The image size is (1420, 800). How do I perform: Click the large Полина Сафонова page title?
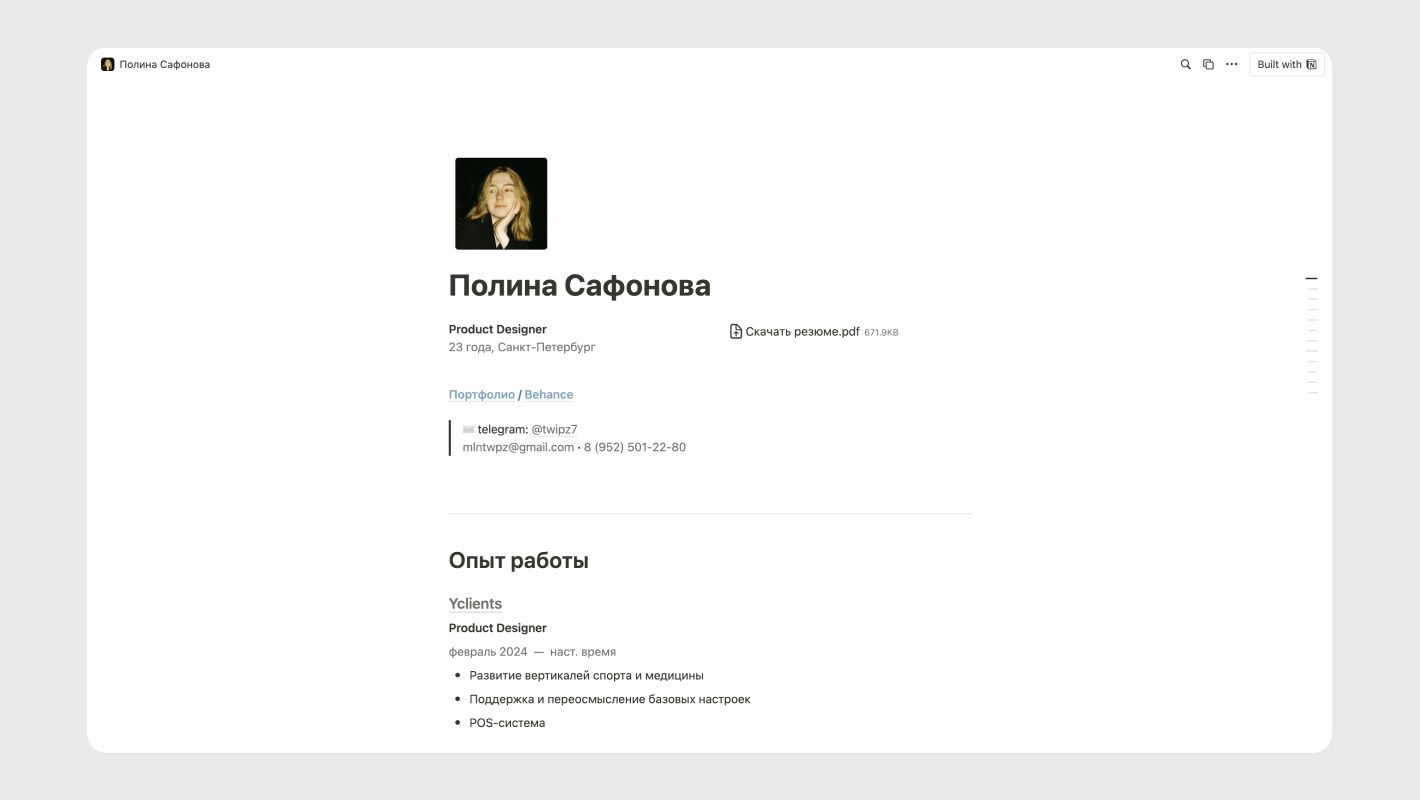point(579,286)
